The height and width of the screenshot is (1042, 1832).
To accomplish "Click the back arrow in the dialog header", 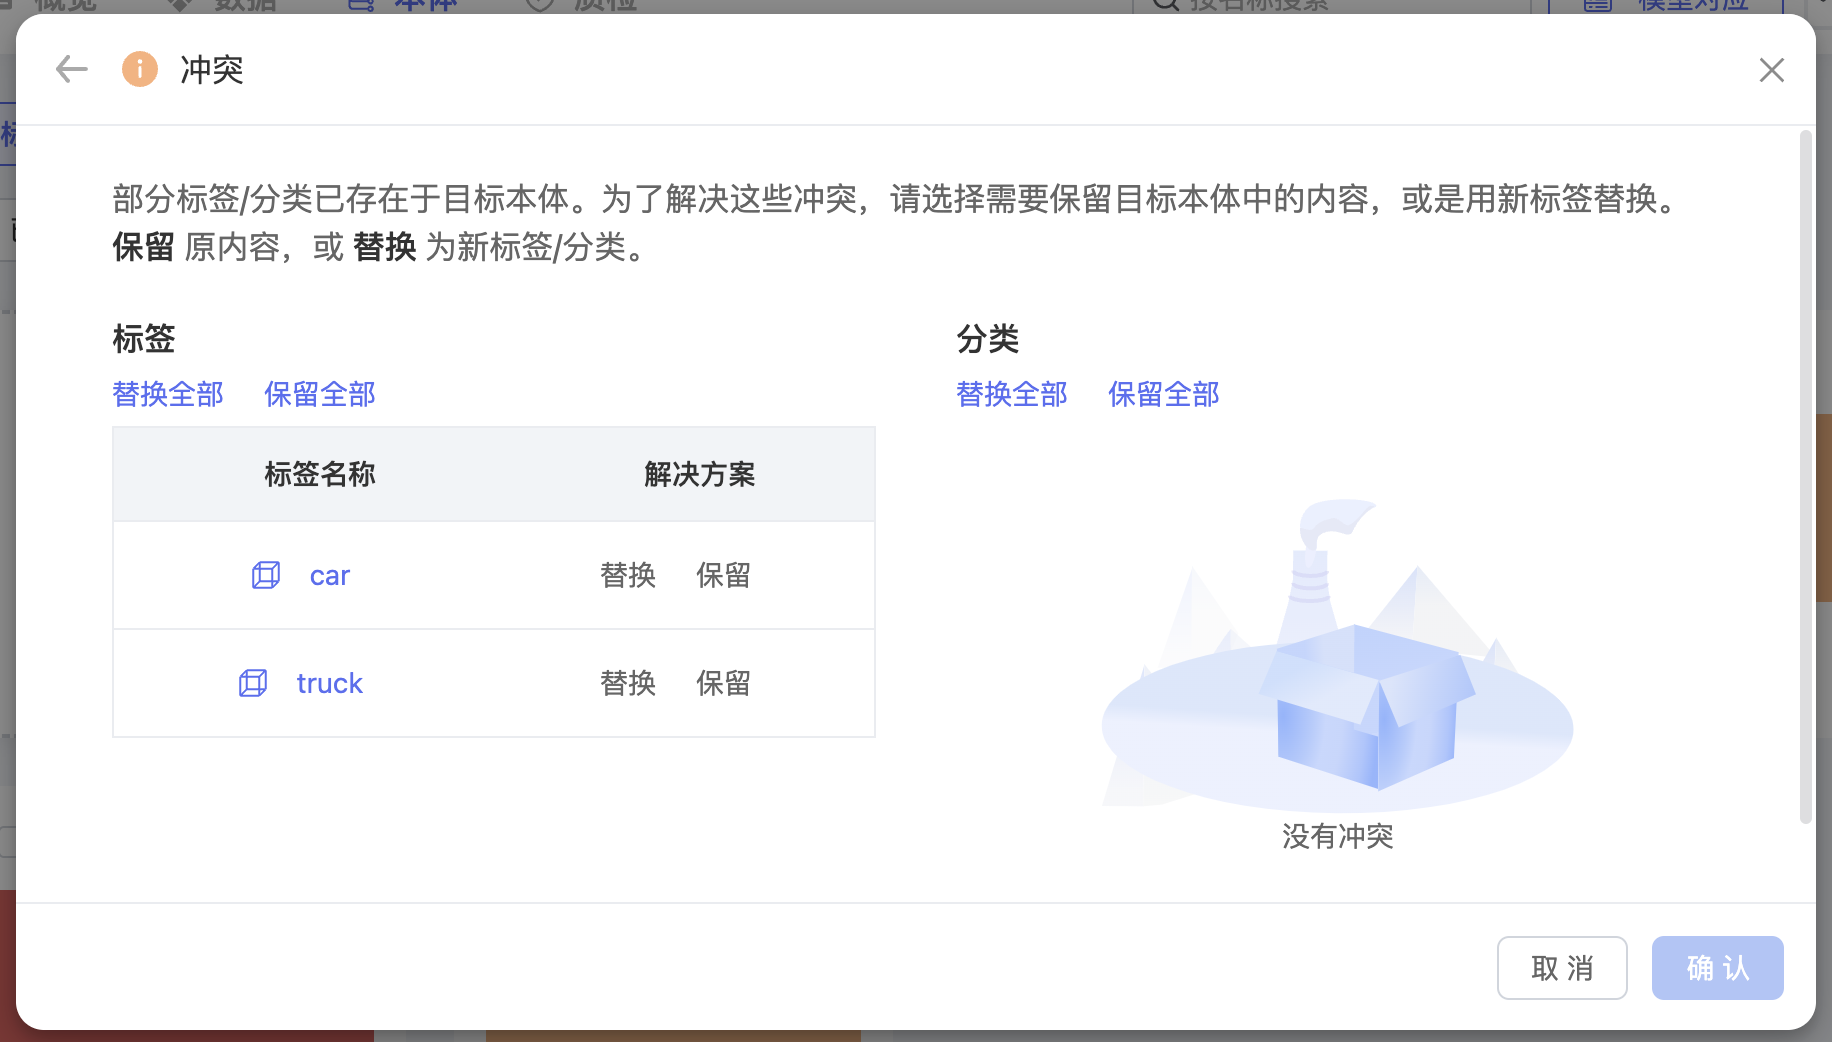I will click(x=72, y=69).
